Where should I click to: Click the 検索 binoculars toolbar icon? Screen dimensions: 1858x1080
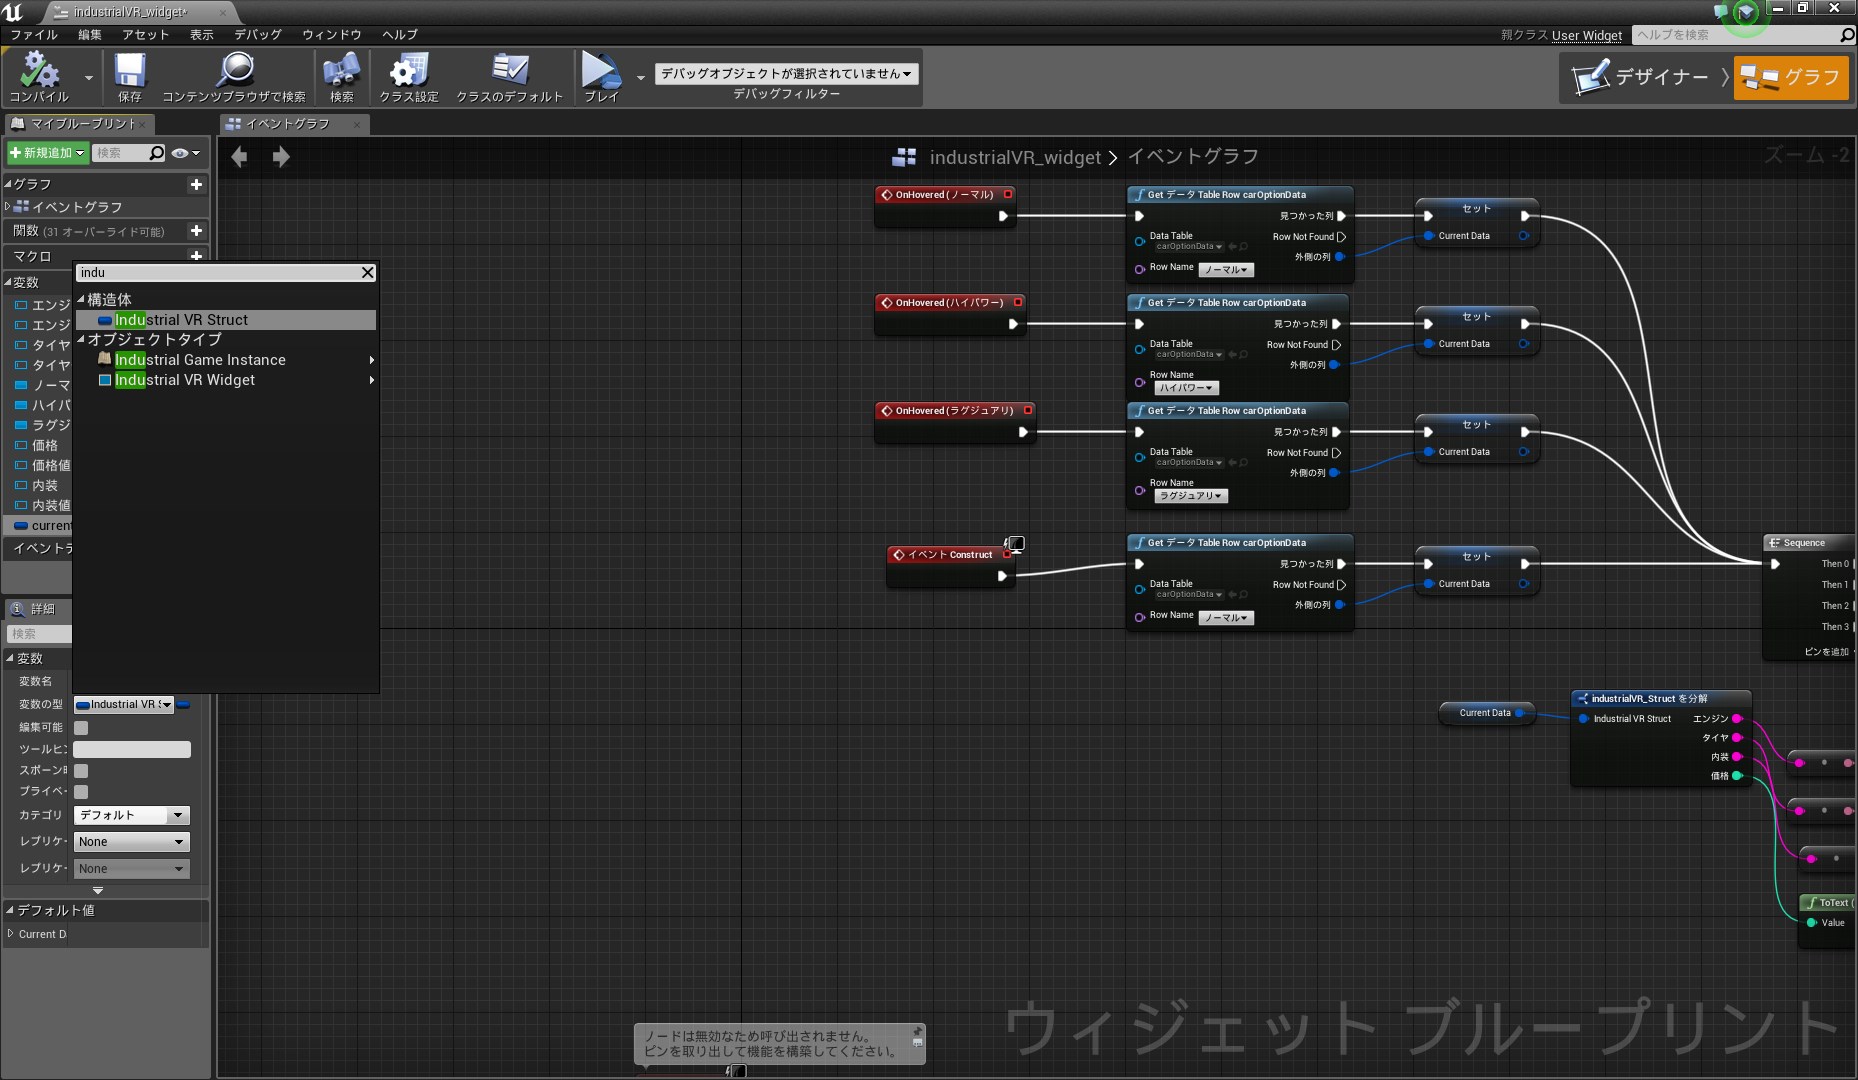click(341, 78)
